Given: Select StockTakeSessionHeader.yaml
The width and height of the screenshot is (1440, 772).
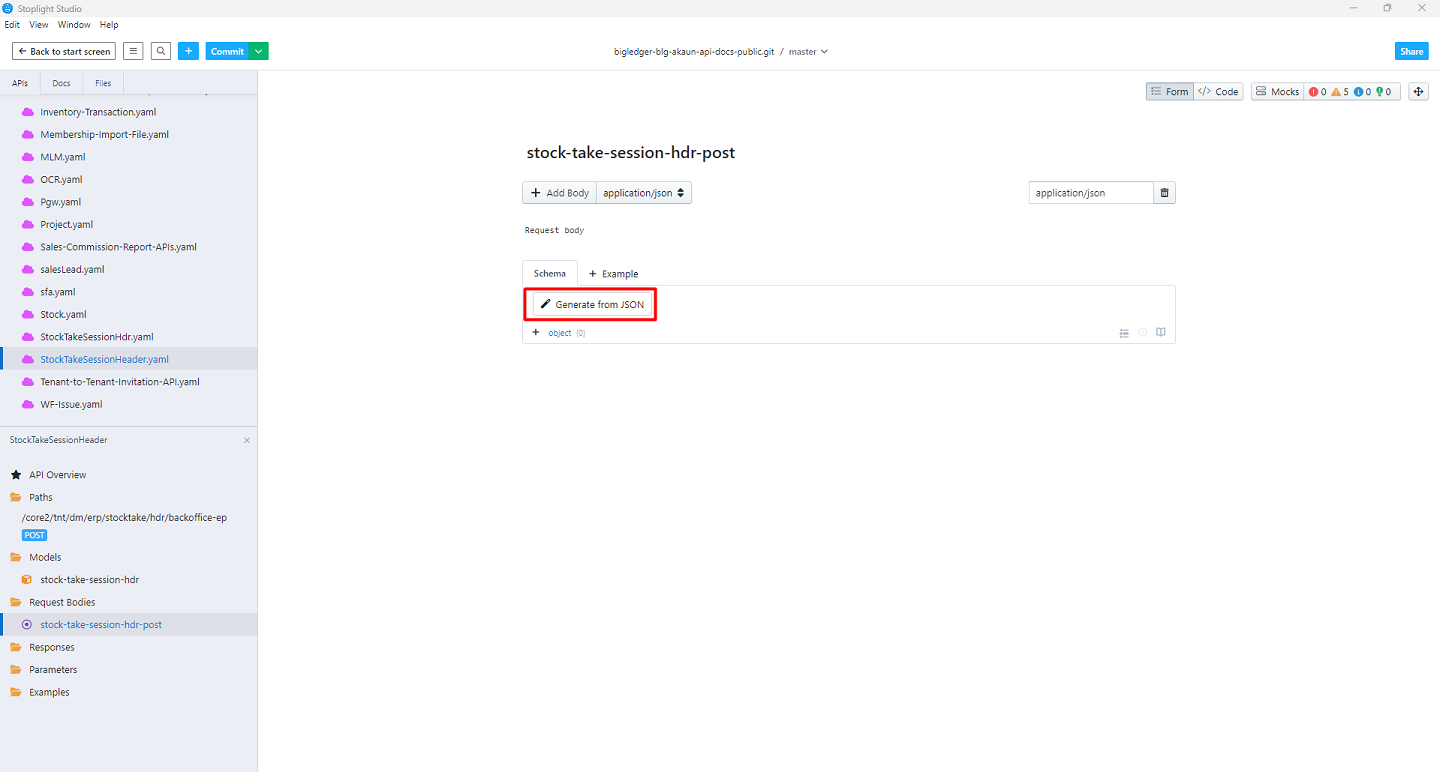Looking at the screenshot, I should 104,359.
